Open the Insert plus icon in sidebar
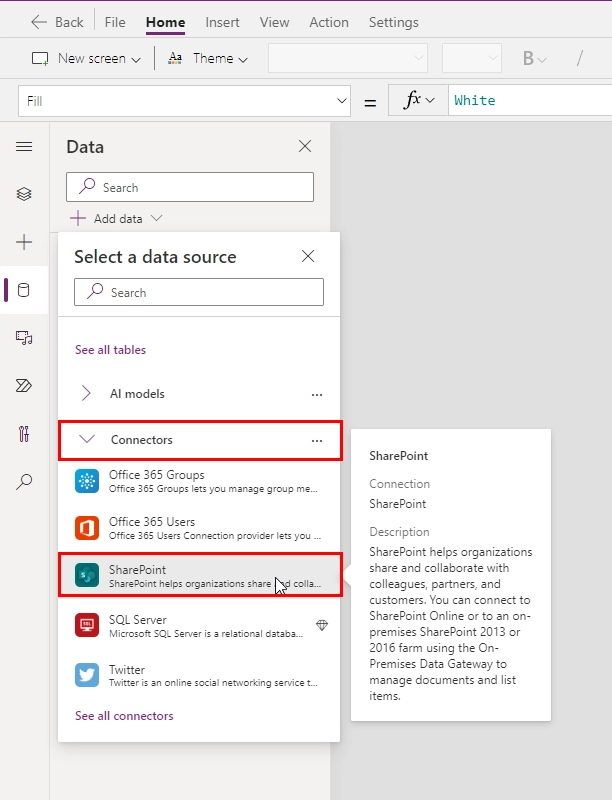 point(24,242)
